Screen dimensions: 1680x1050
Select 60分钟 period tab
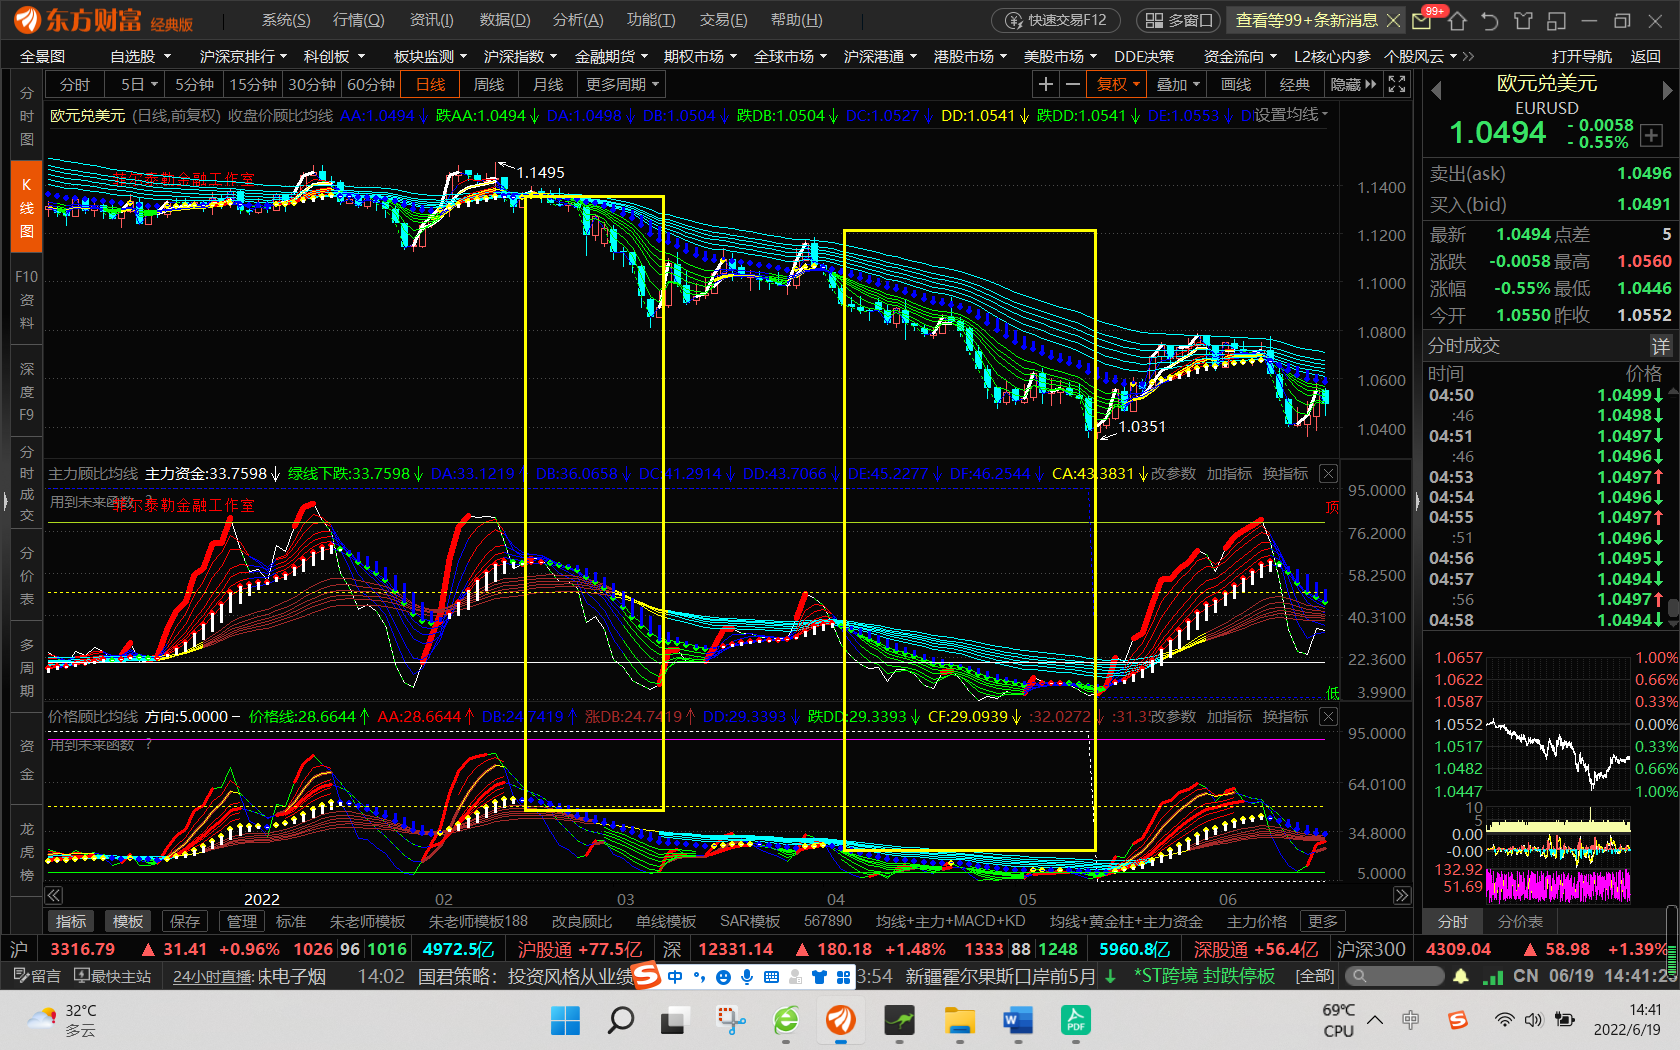tap(371, 85)
